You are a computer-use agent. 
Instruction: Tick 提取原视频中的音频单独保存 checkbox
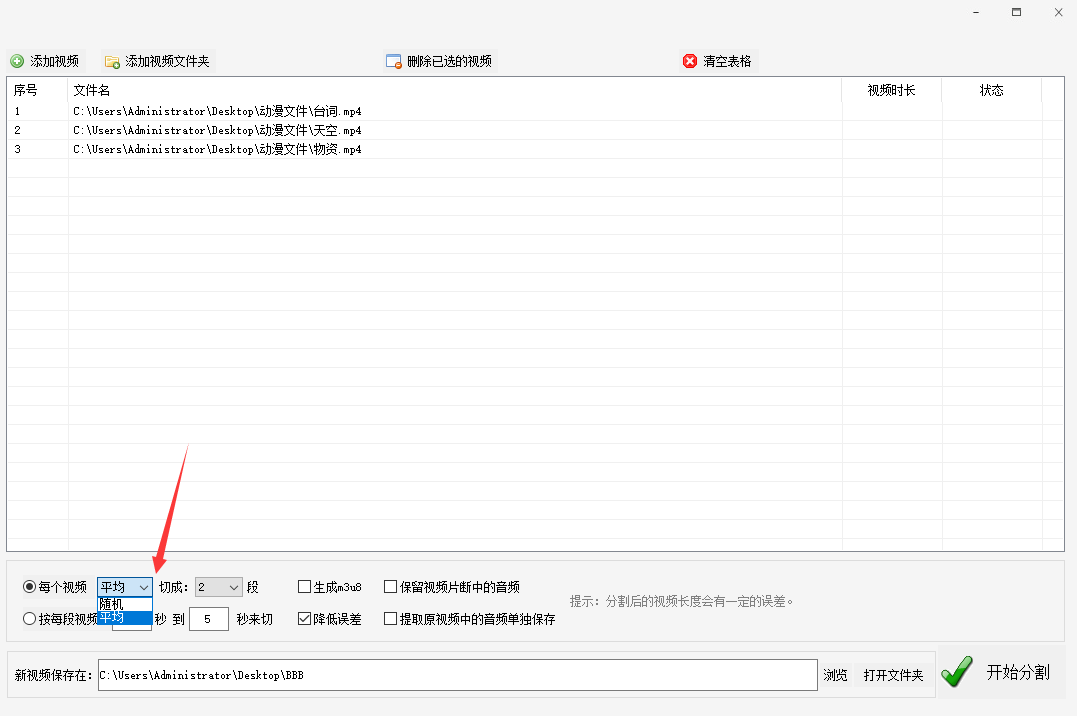(x=391, y=619)
